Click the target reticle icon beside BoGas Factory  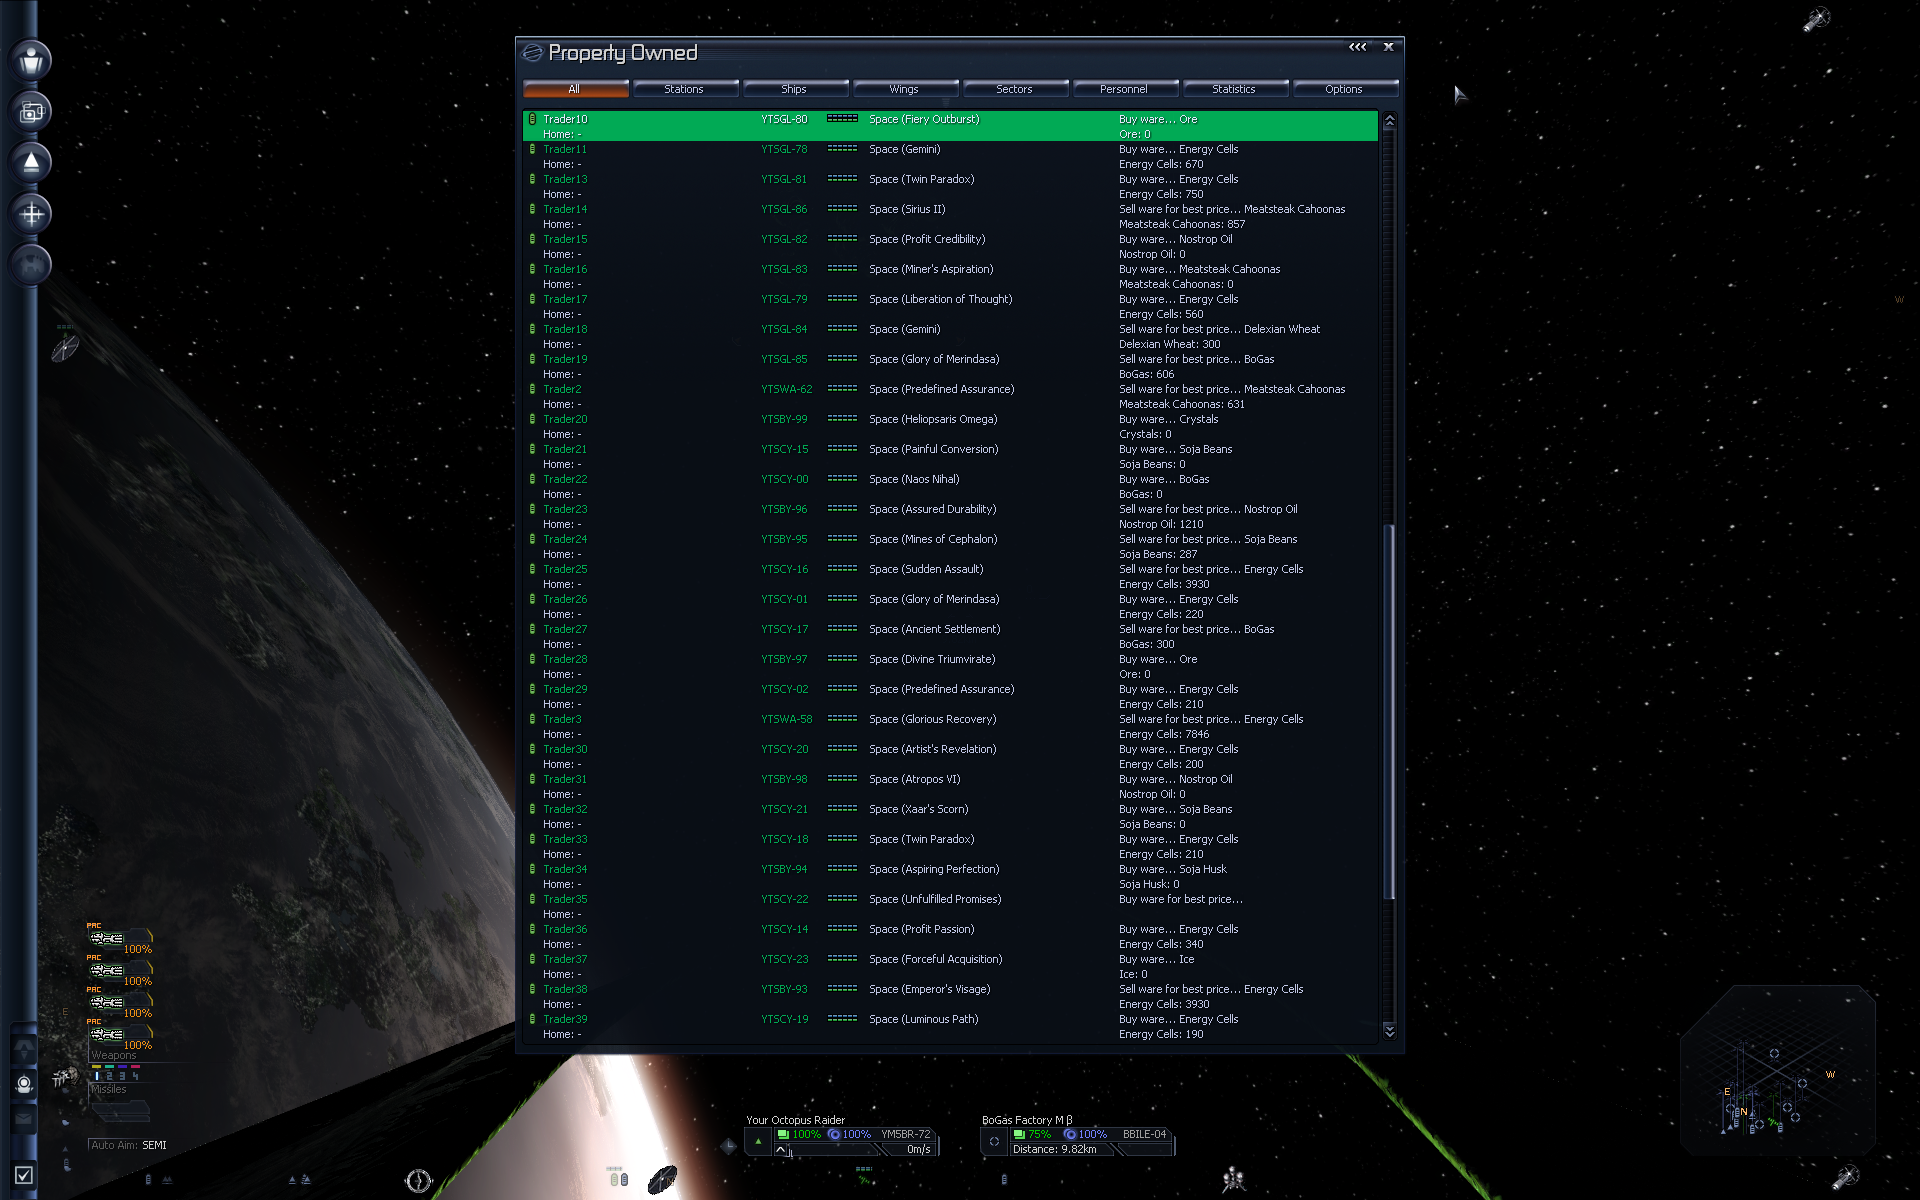[x=994, y=1141]
